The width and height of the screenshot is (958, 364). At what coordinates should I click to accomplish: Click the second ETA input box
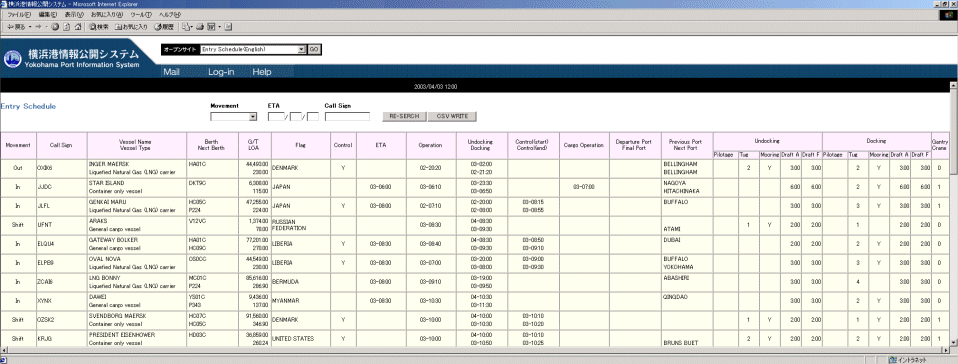click(x=296, y=117)
